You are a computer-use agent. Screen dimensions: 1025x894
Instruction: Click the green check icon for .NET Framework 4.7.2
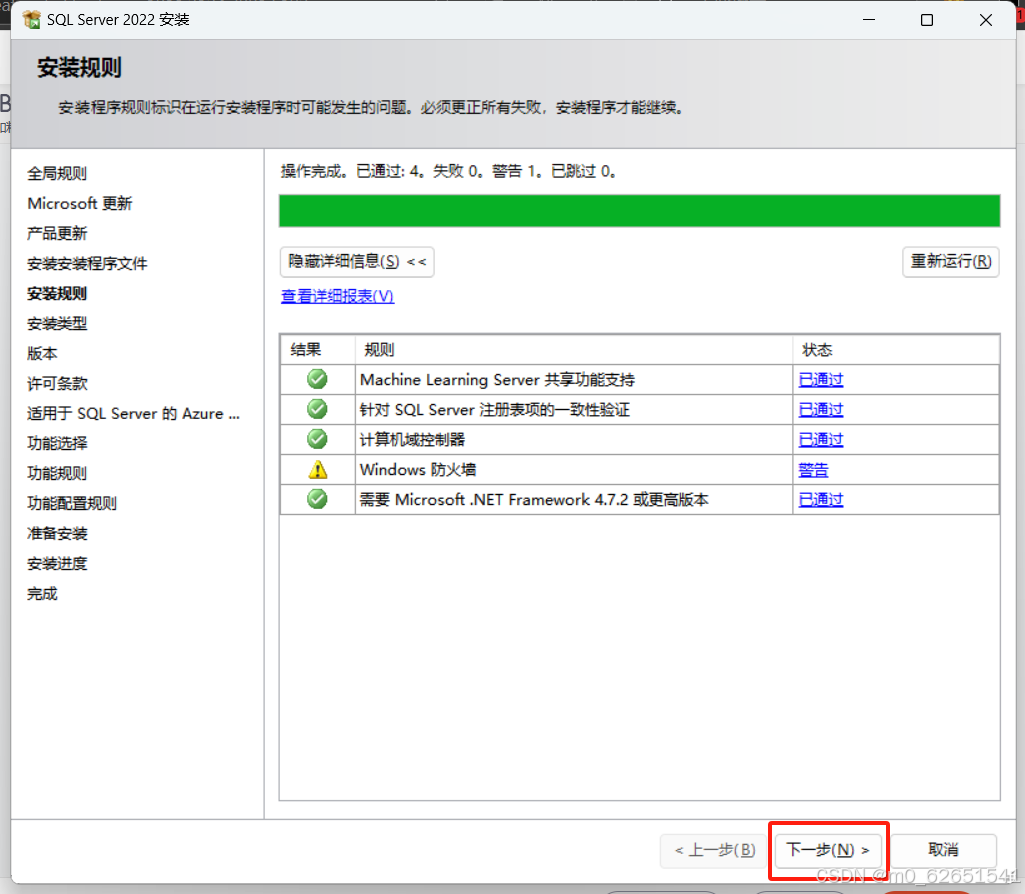coord(317,499)
